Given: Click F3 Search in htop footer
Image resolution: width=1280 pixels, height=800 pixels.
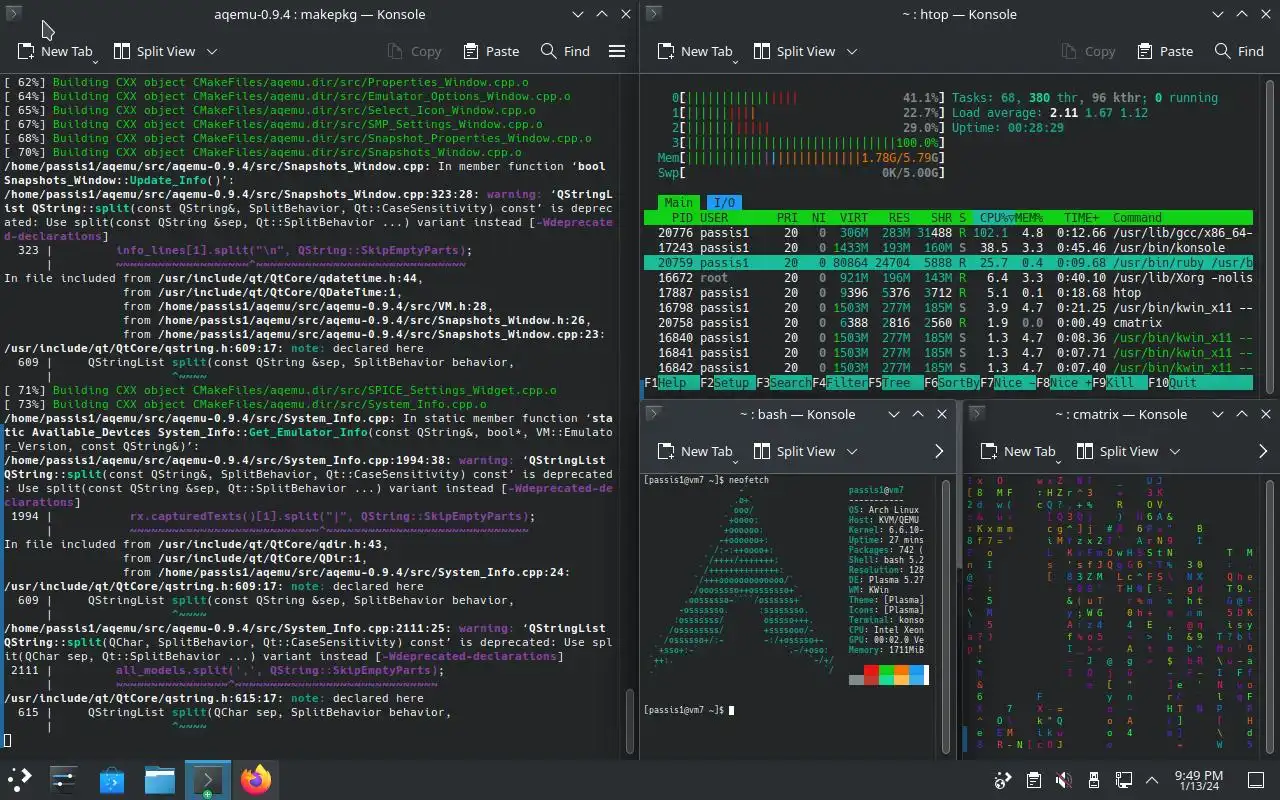Looking at the screenshot, I should pyautogui.click(x=783, y=383).
